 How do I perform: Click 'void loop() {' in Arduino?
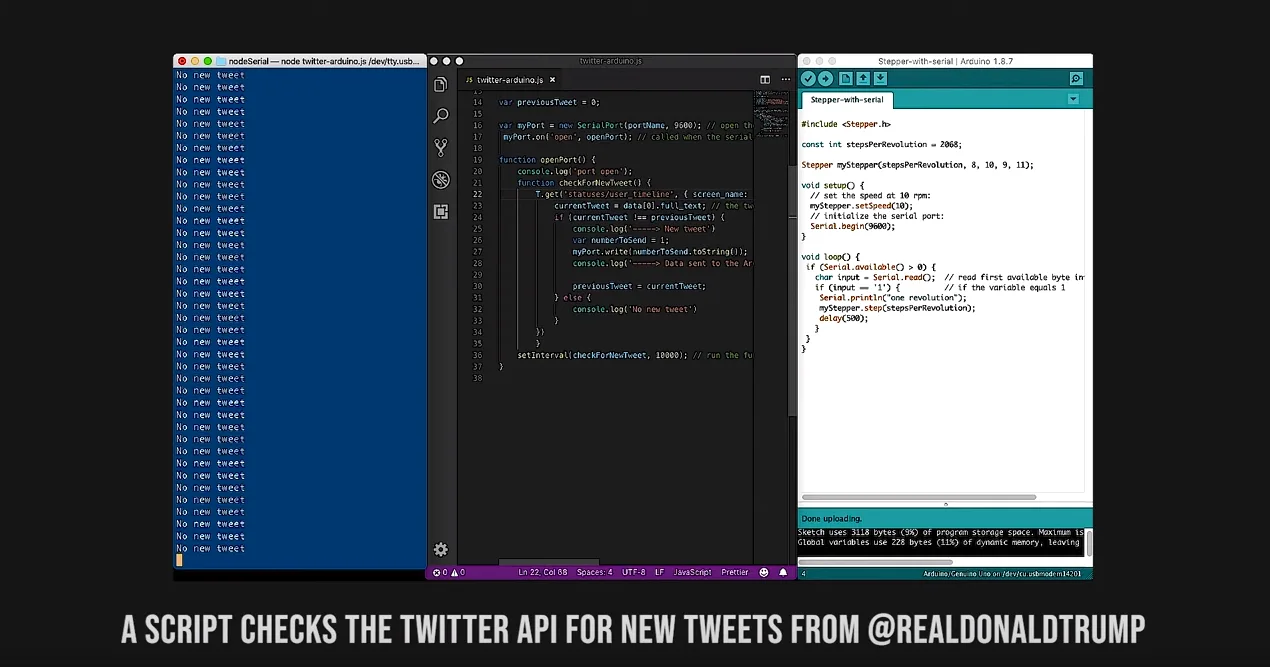click(x=830, y=257)
